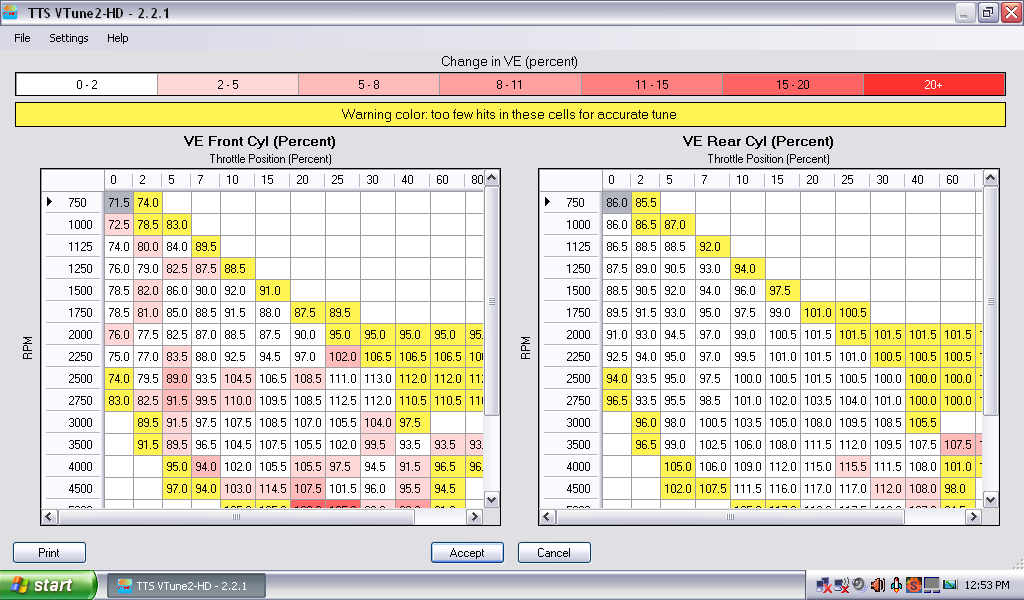This screenshot has height=600, width=1024.
Task: Open the orange volume control tray icon
Action: click(878, 585)
